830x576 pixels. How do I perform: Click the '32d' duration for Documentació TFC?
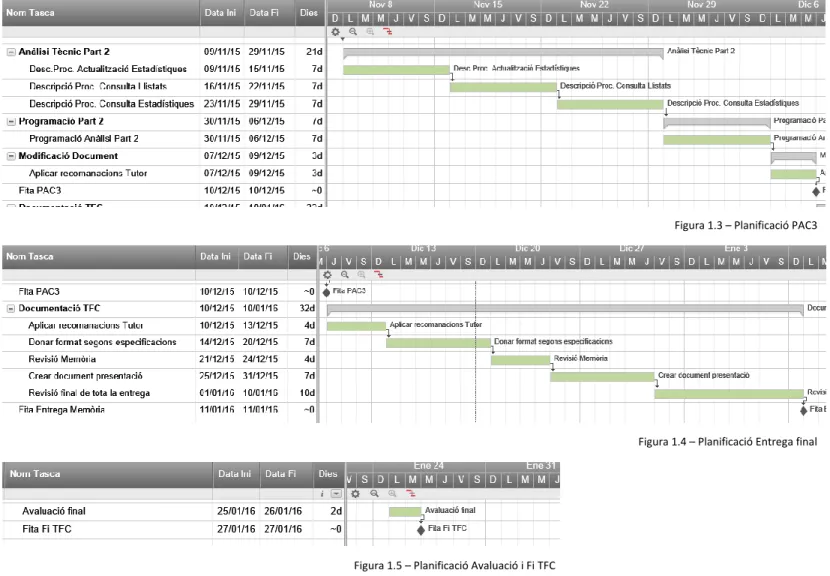coord(307,308)
